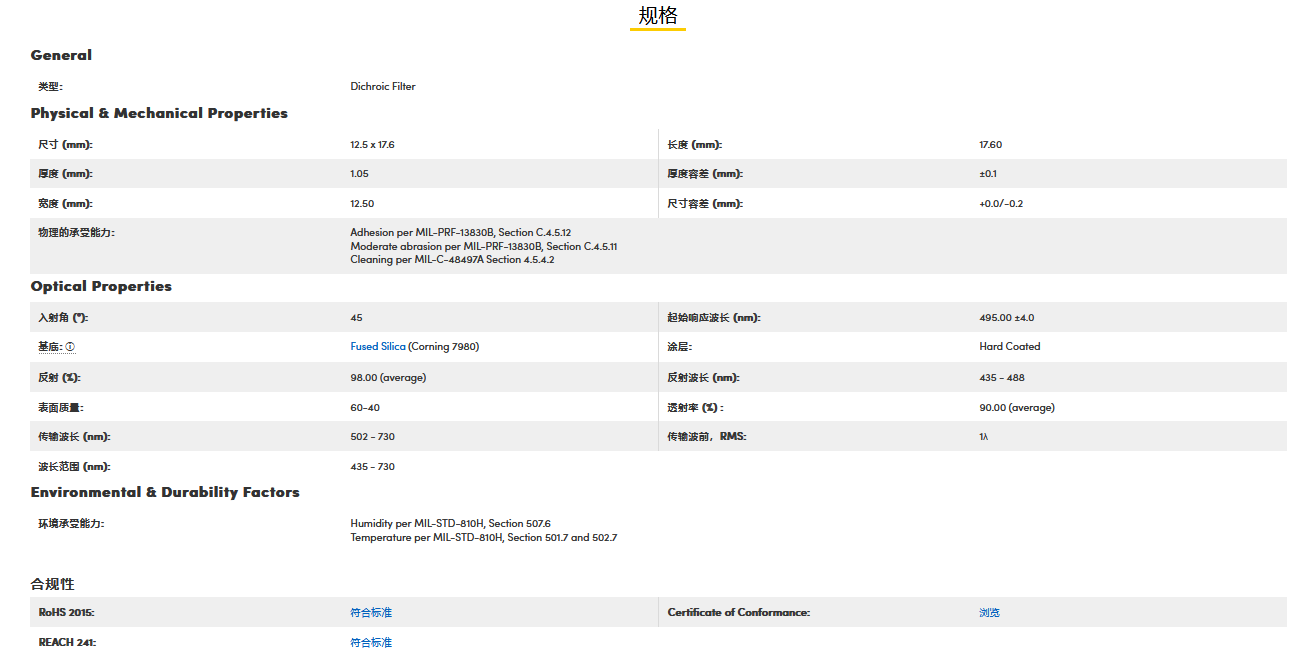The height and width of the screenshot is (663, 1300).
Task: Click the Physical & Mechanical Properties heading
Action: click(x=159, y=114)
